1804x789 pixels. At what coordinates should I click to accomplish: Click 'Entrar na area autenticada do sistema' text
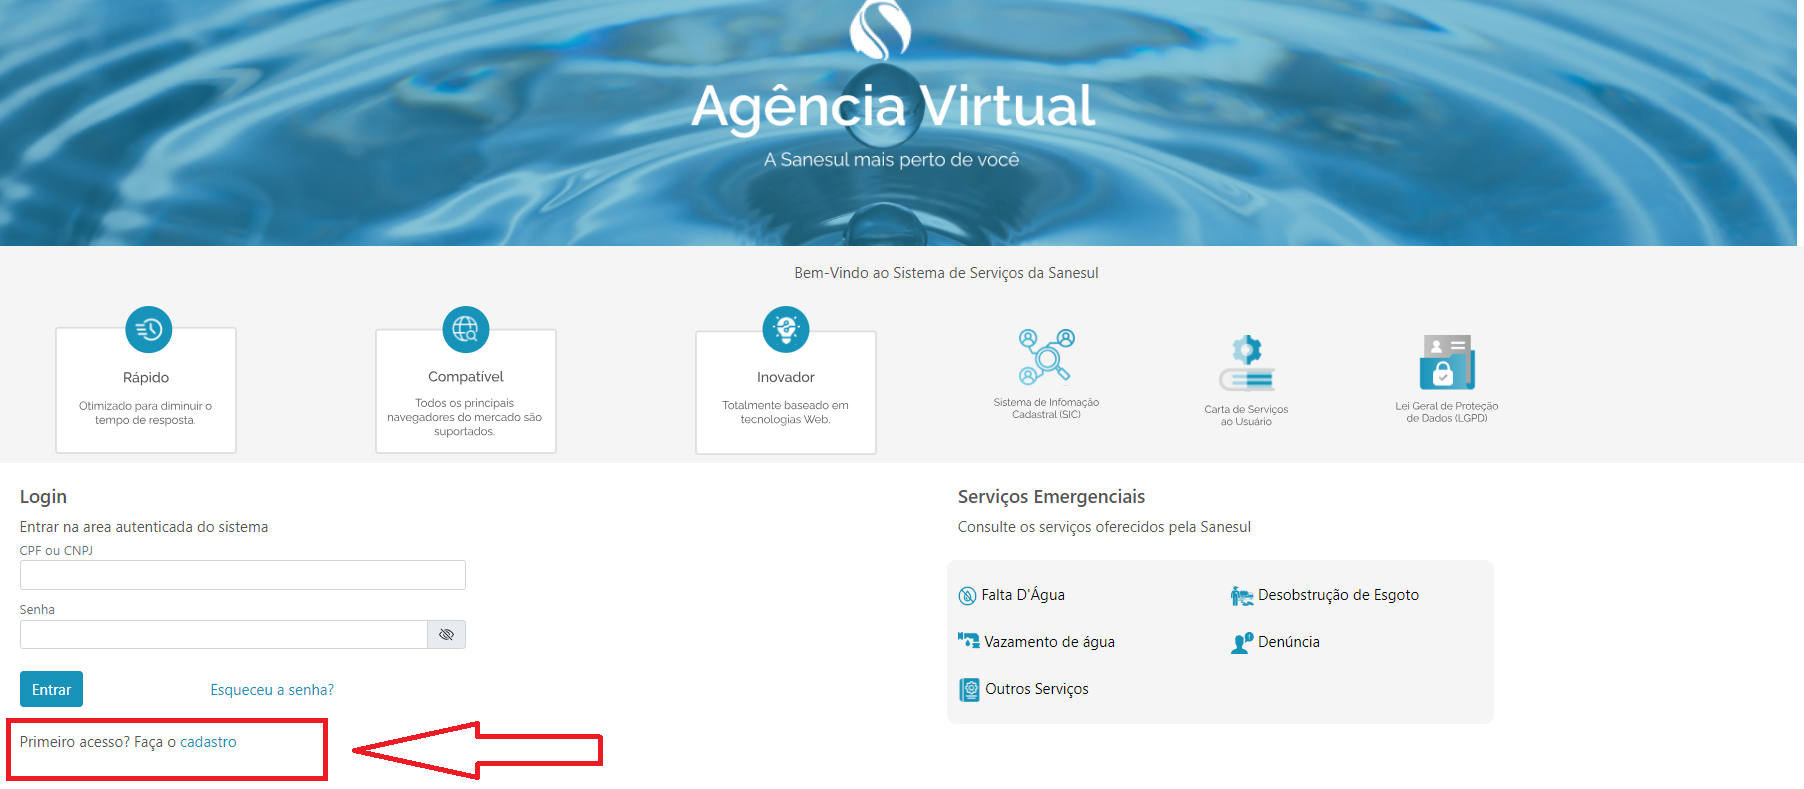point(144,527)
